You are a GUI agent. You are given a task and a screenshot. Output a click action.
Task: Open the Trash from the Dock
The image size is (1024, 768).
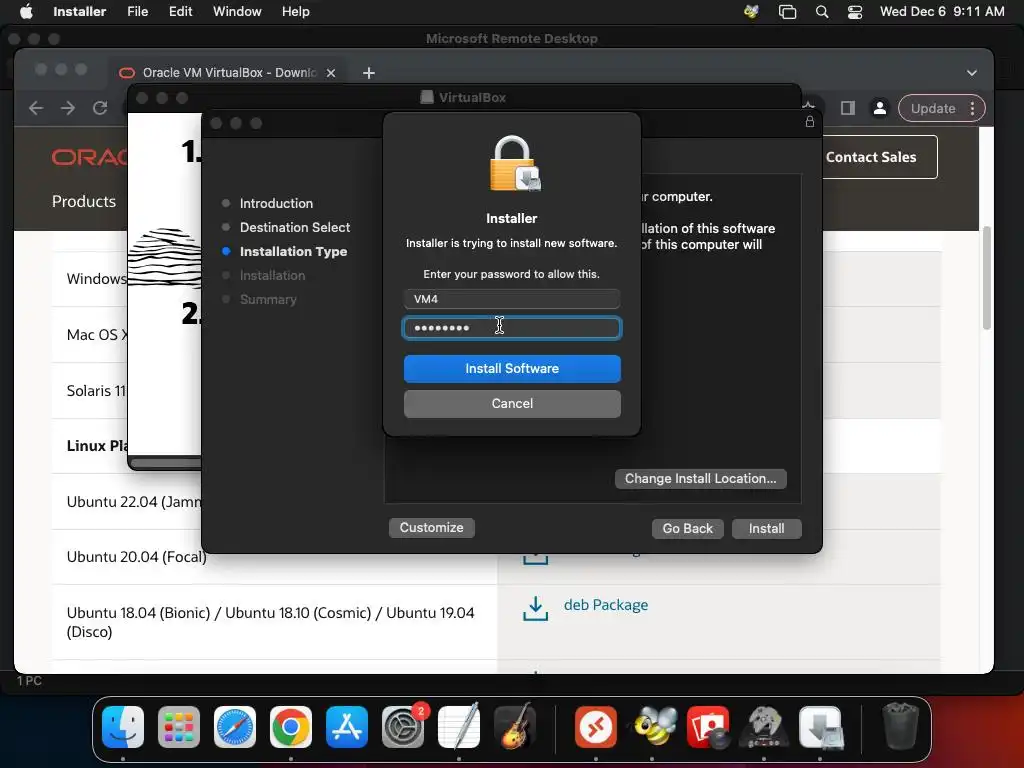coord(901,726)
